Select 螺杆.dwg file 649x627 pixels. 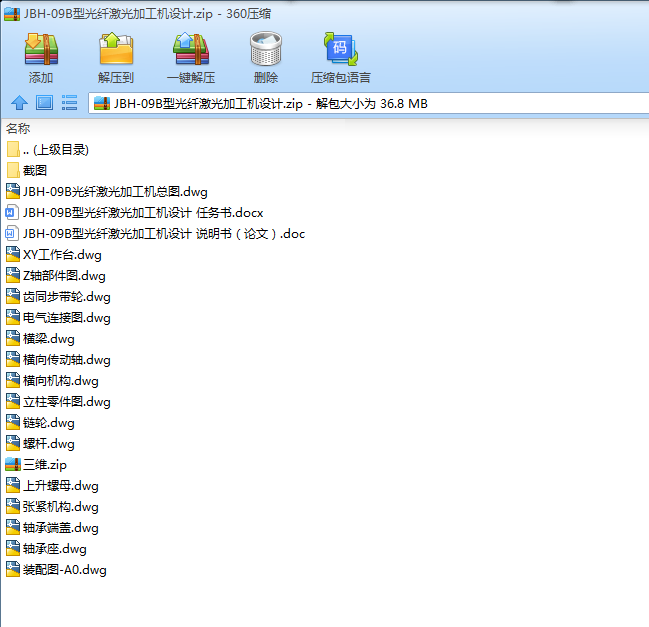[x=41, y=444]
